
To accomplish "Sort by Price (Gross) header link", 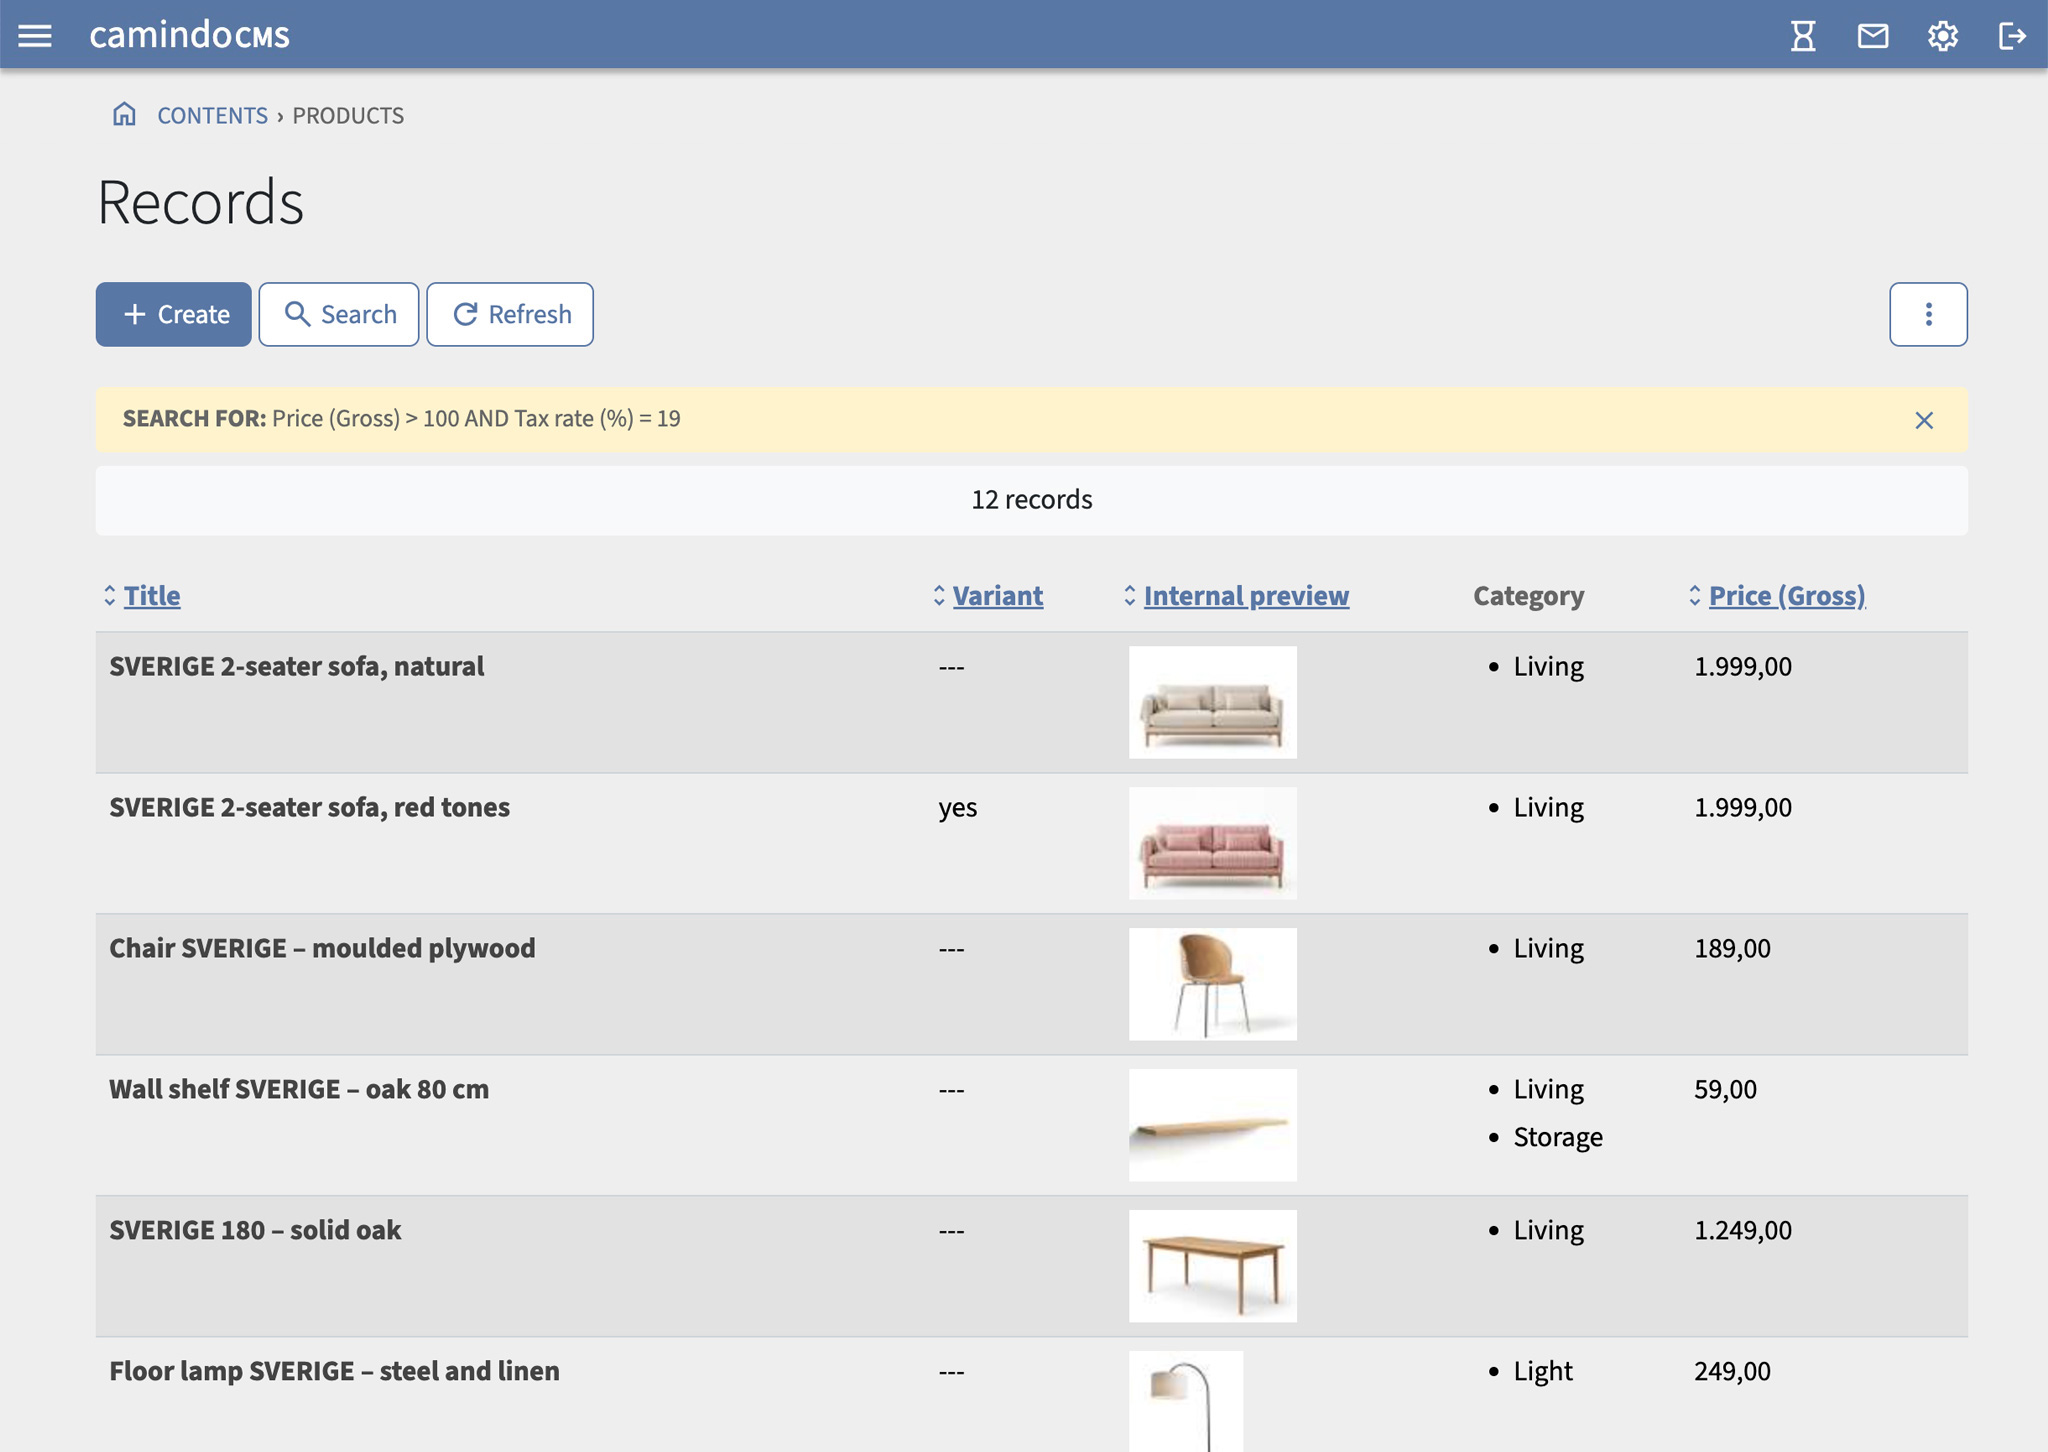I will tap(1787, 596).
